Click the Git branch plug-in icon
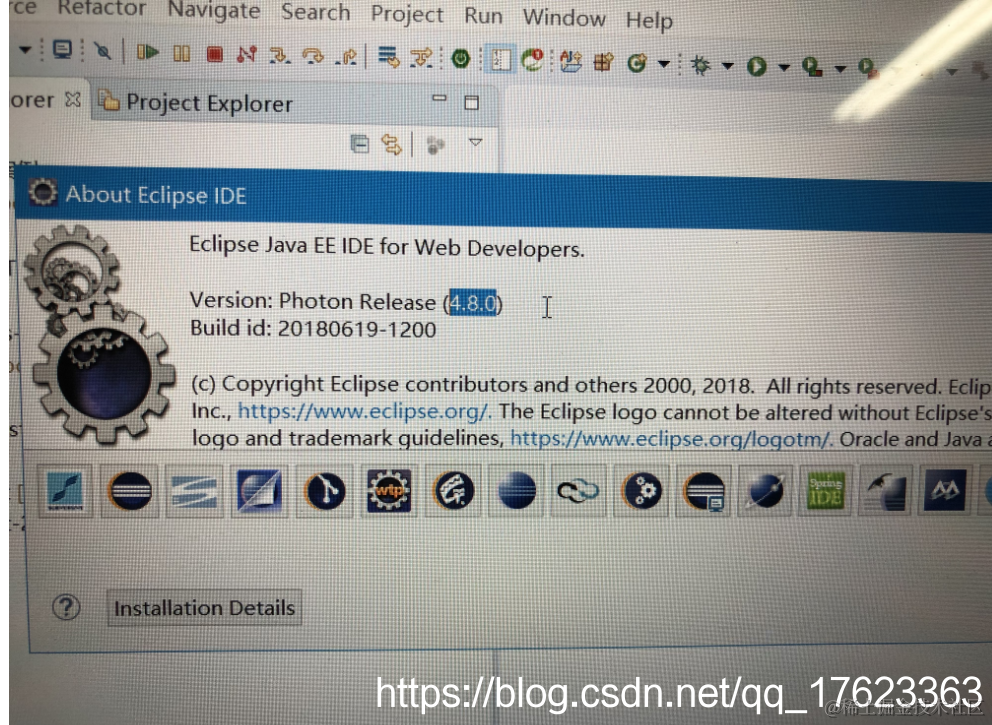992x725 pixels. (x=325, y=490)
